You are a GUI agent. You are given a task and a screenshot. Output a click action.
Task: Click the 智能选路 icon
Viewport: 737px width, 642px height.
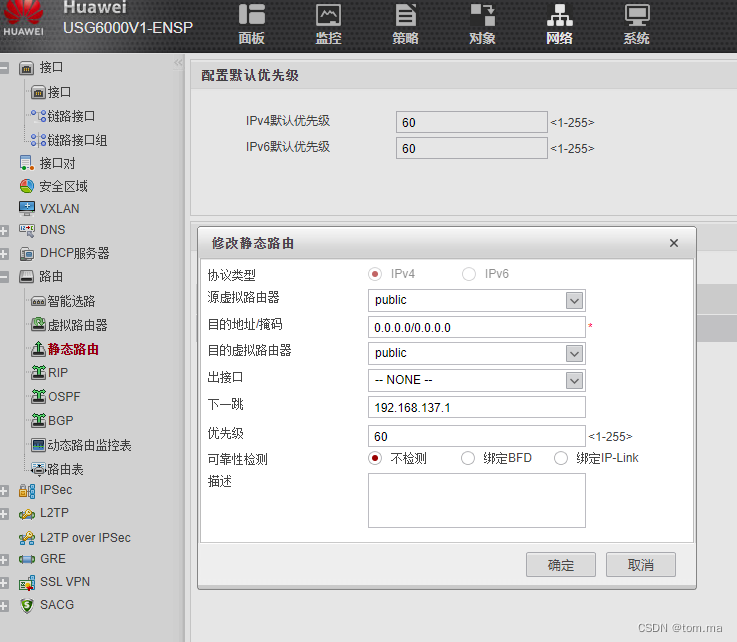39,301
